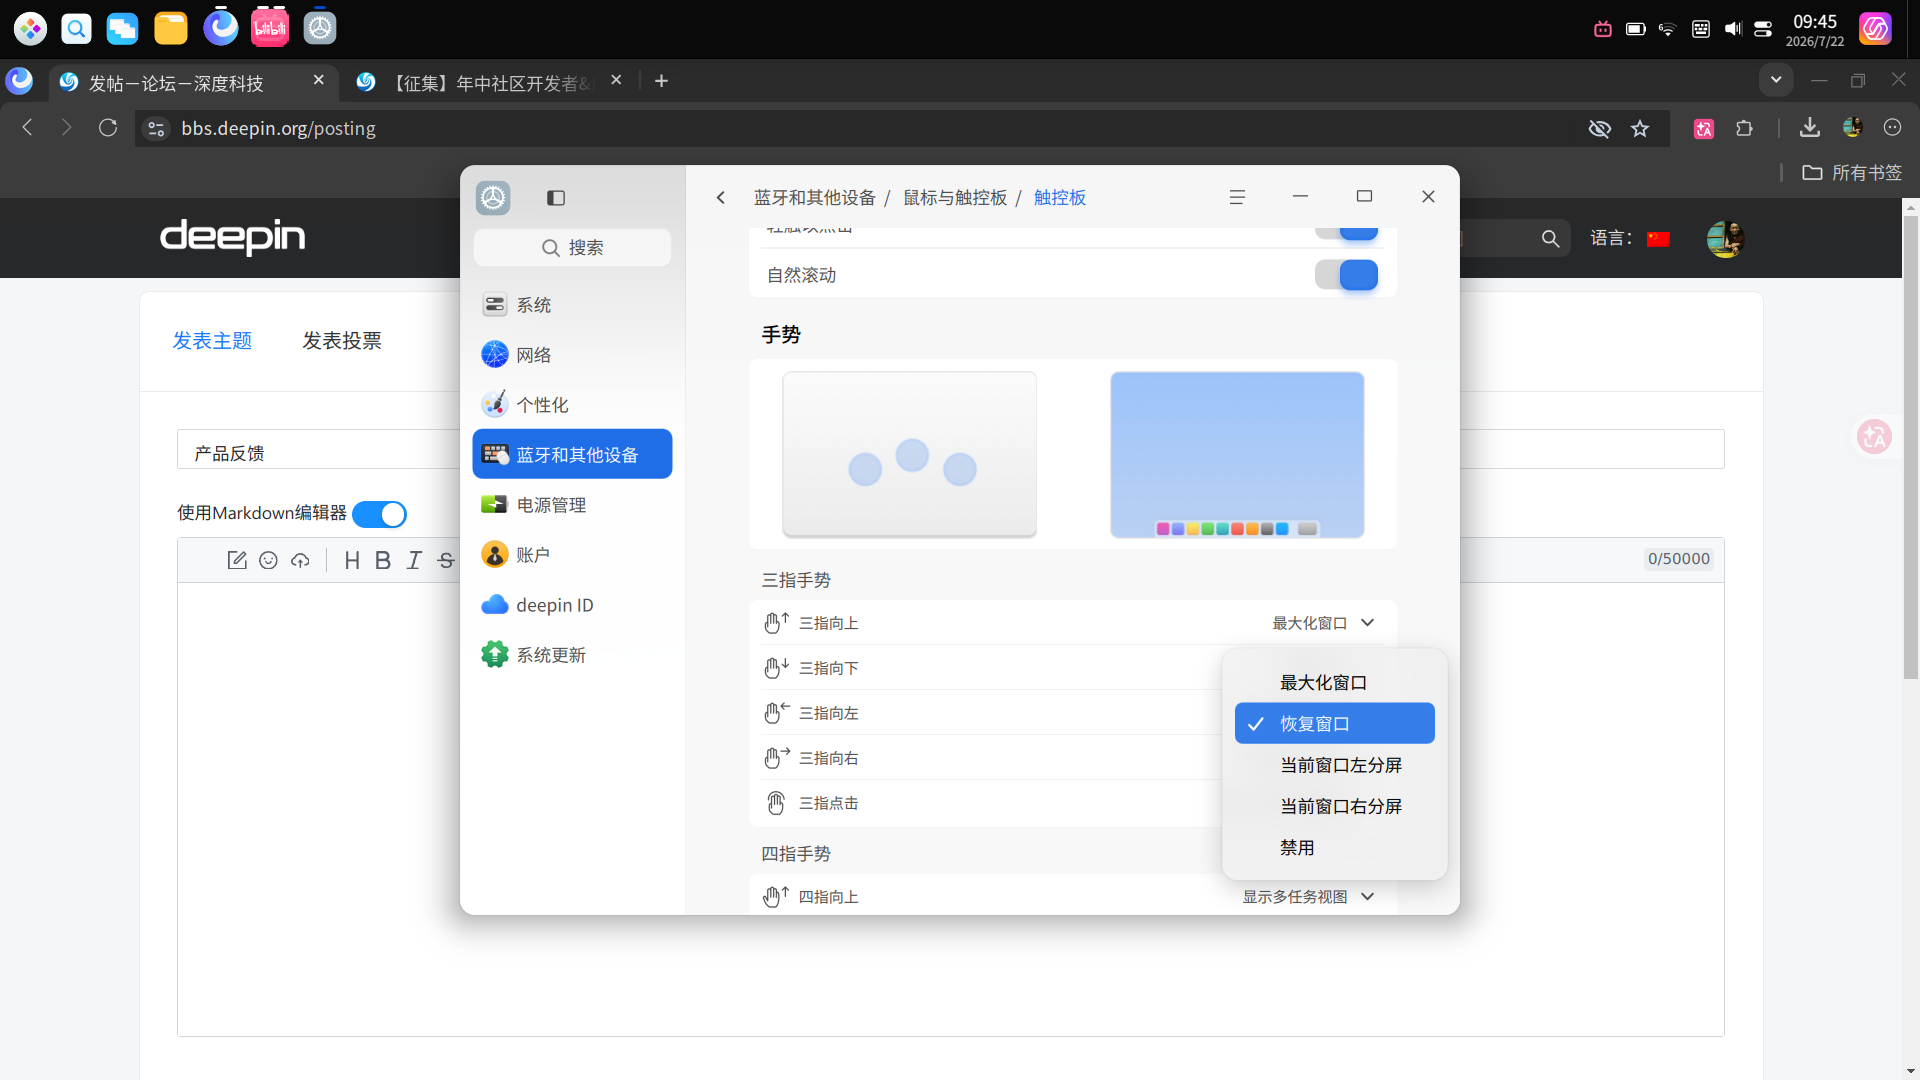Screen dimensions: 1920x1080
Task: Insert emoji in forum editor
Action: 268,561
